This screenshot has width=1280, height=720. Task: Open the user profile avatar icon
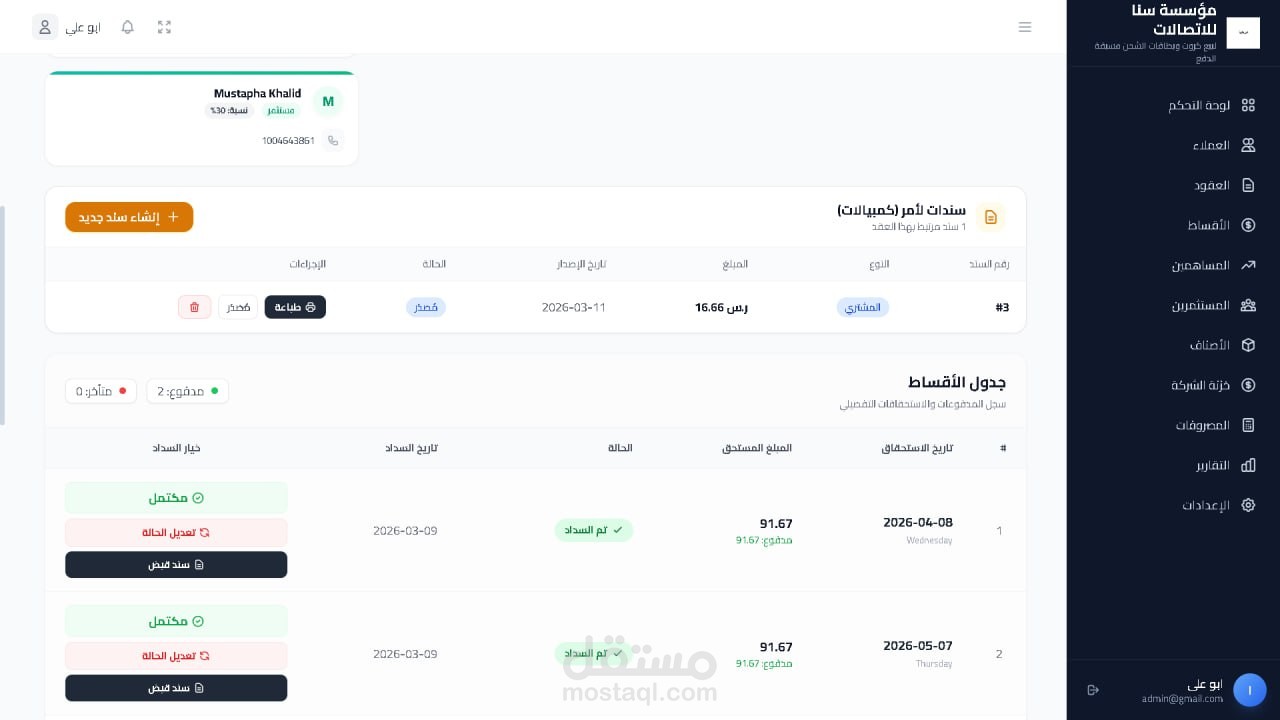(45, 27)
